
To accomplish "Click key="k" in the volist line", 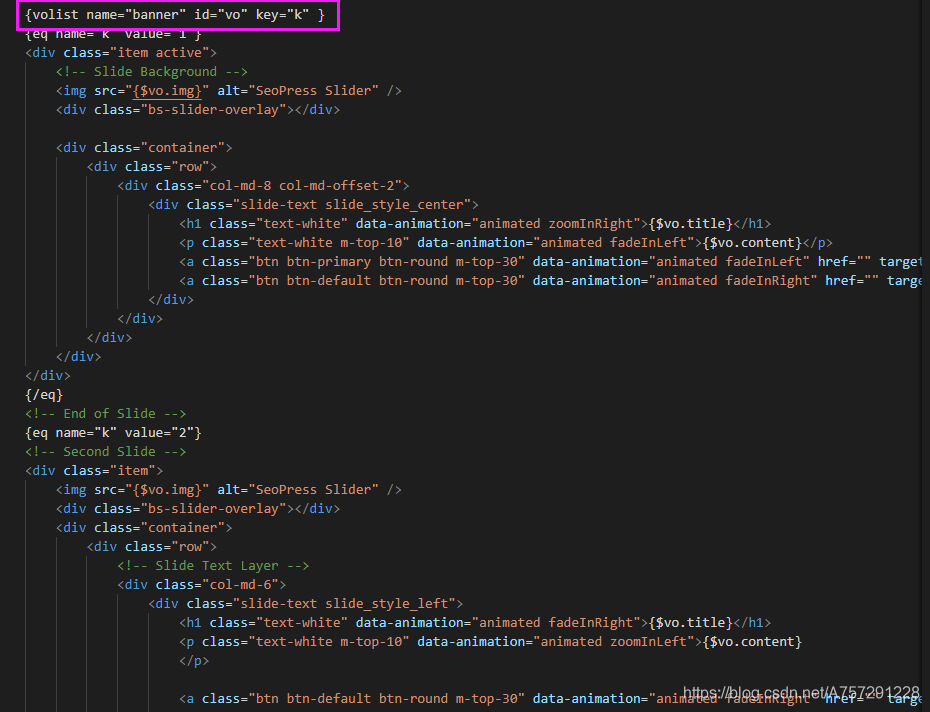I will [x=282, y=14].
